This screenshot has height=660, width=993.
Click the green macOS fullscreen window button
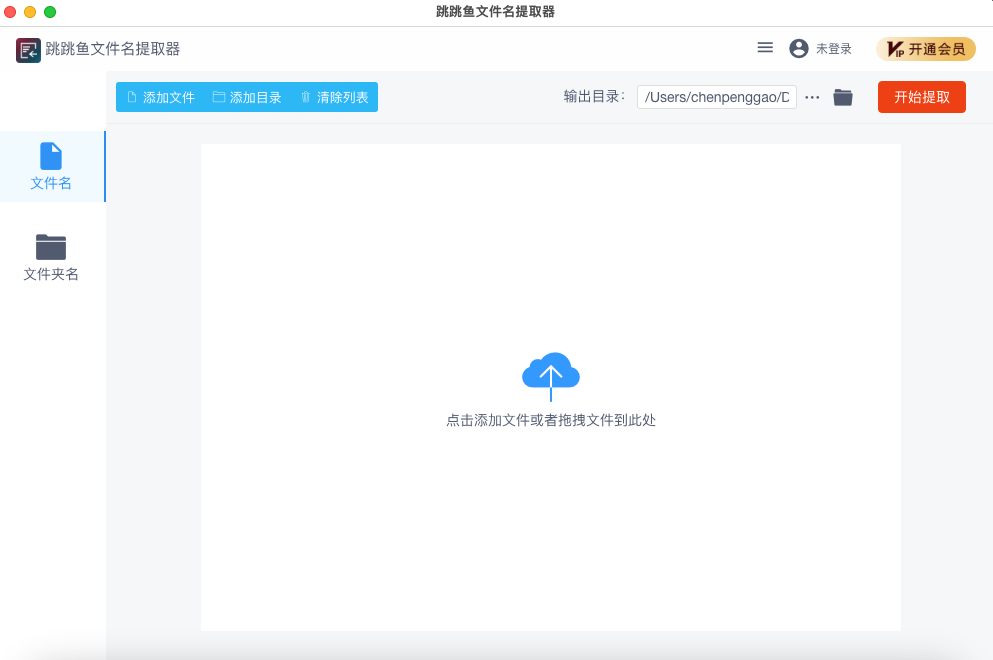pyautogui.click(x=50, y=12)
